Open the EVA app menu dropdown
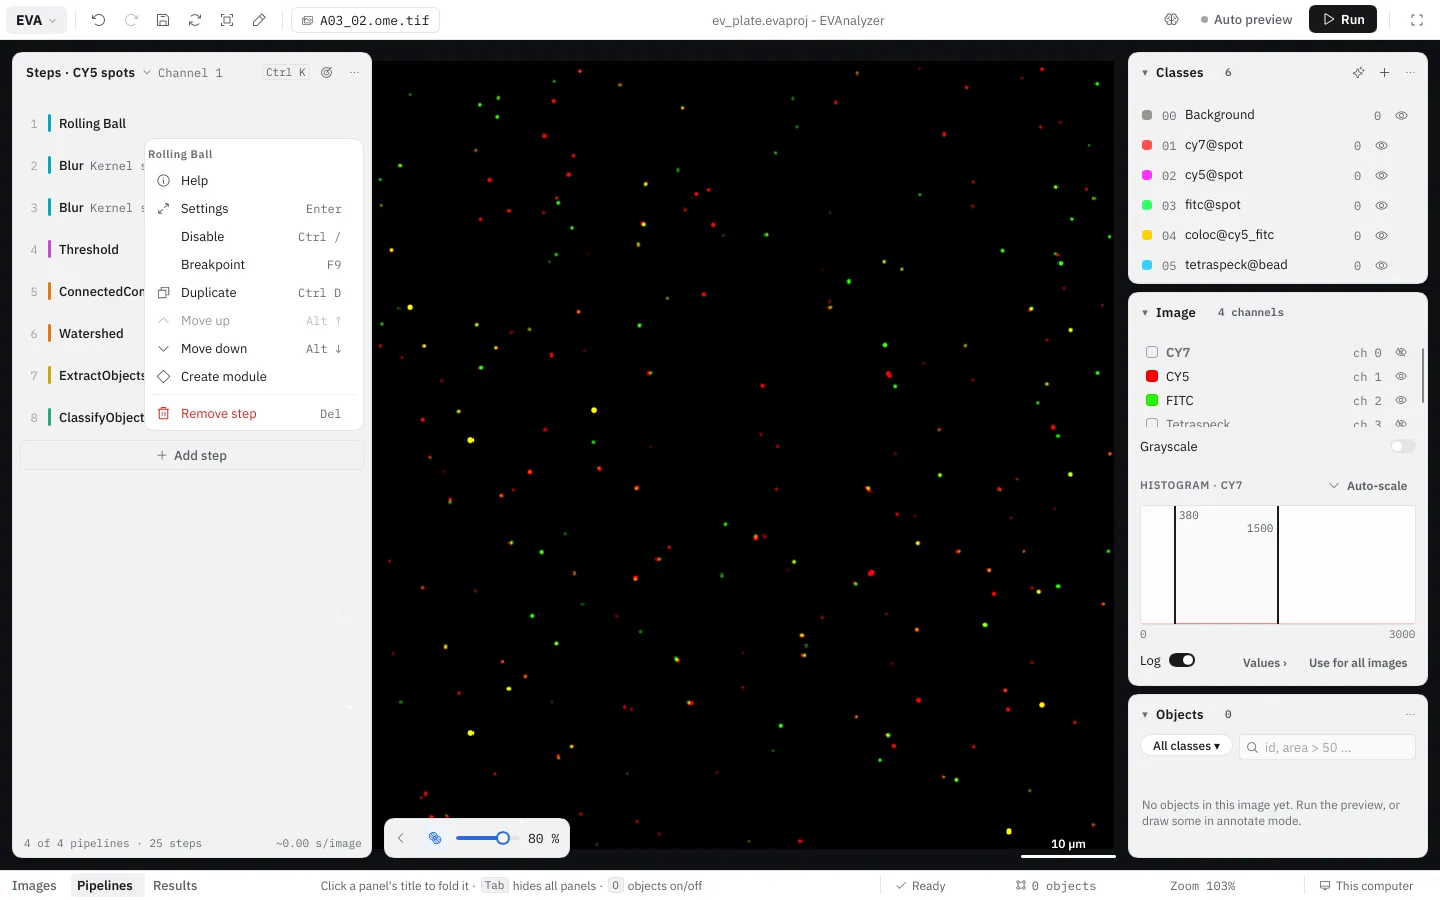This screenshot has width=1440, height=900. pyautogui.click(x=37, y=20)
